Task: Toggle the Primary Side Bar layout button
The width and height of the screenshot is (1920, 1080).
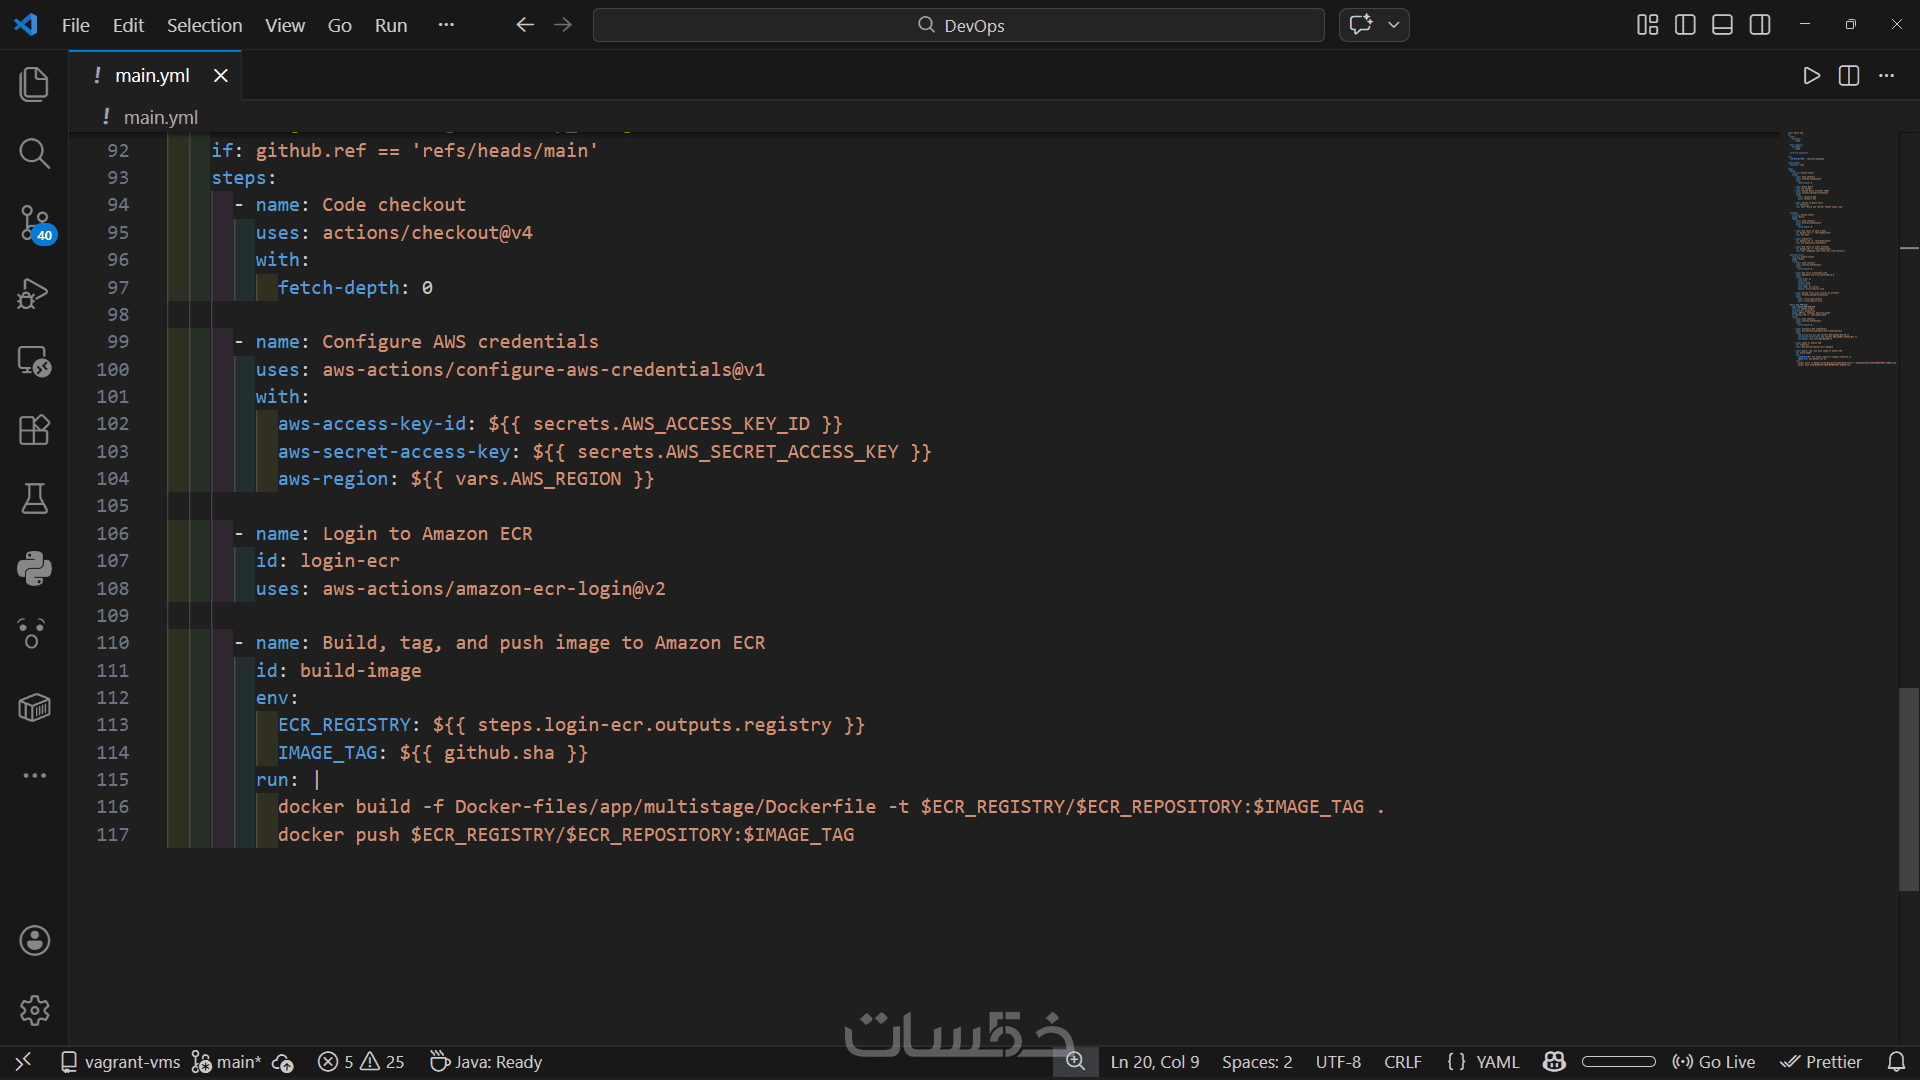Action: tap(1685, 25)
